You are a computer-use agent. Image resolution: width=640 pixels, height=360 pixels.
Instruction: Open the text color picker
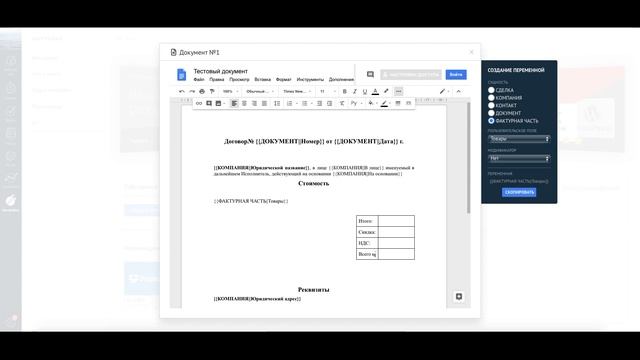coord(375,91)
